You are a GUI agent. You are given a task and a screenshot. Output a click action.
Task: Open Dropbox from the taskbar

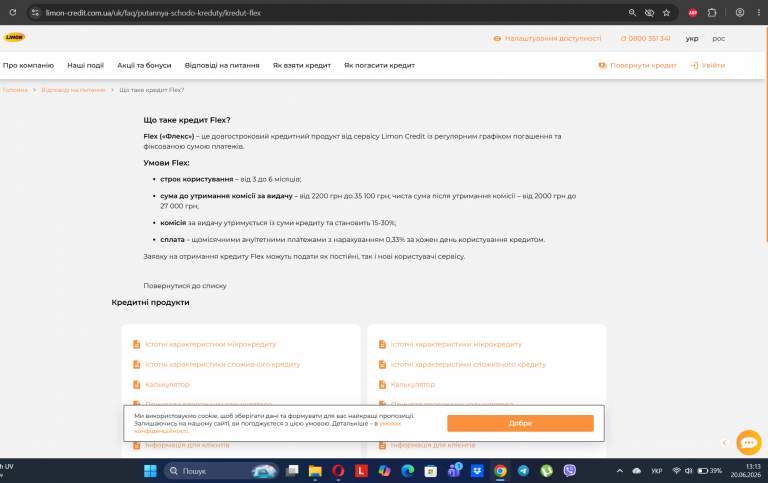point(477,471)
